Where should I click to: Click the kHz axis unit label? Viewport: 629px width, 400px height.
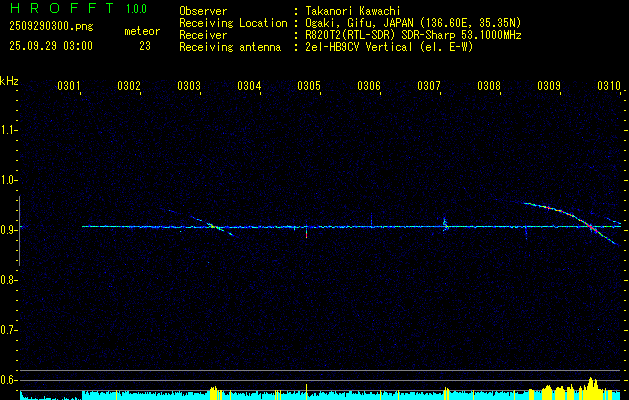[9, 81]
